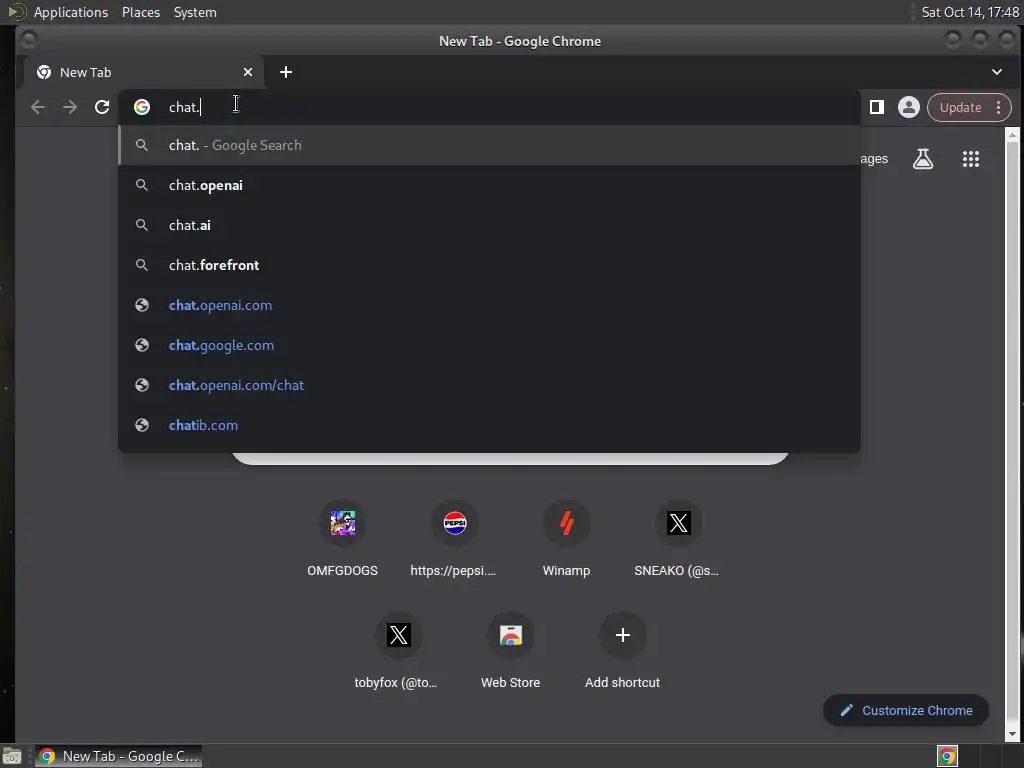Open the profile avatar menu
Viewport: 1024px width, 768px height.
(908, 107)
